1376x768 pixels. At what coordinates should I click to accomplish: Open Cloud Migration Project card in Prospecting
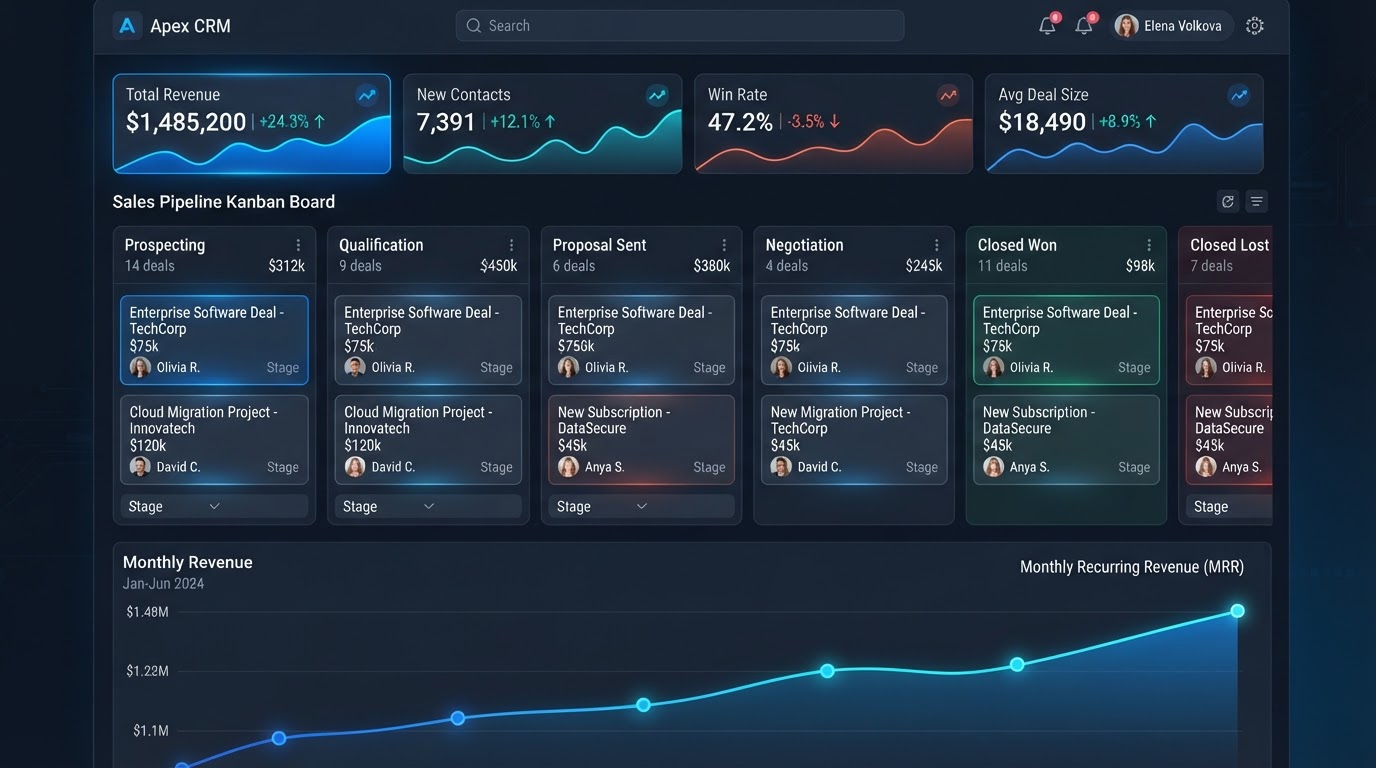[214, 440]
